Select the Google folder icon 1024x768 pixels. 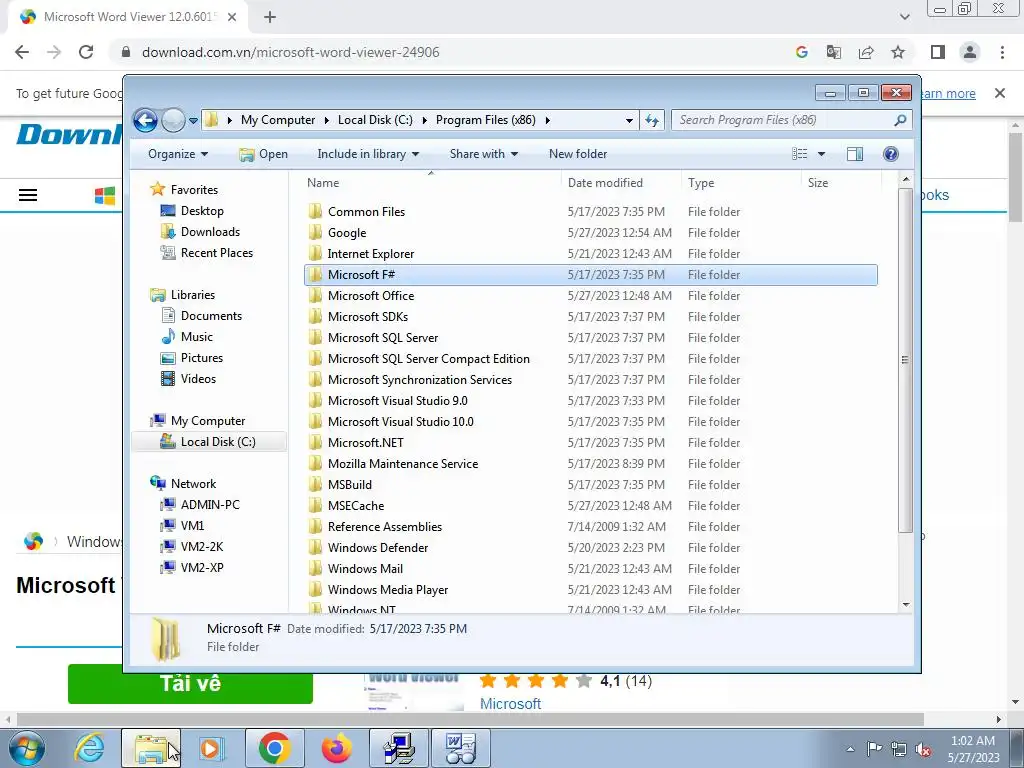pyautogui.click(x=315, y=232)
